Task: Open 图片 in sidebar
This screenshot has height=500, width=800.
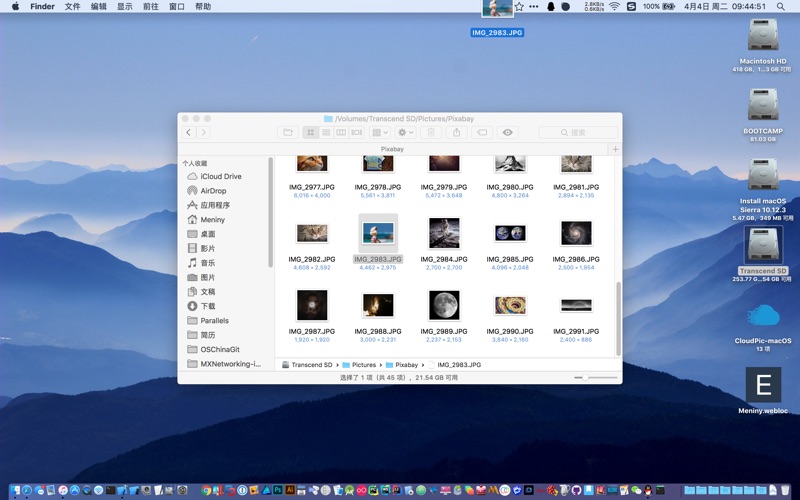Action: (x=208, y=278)
